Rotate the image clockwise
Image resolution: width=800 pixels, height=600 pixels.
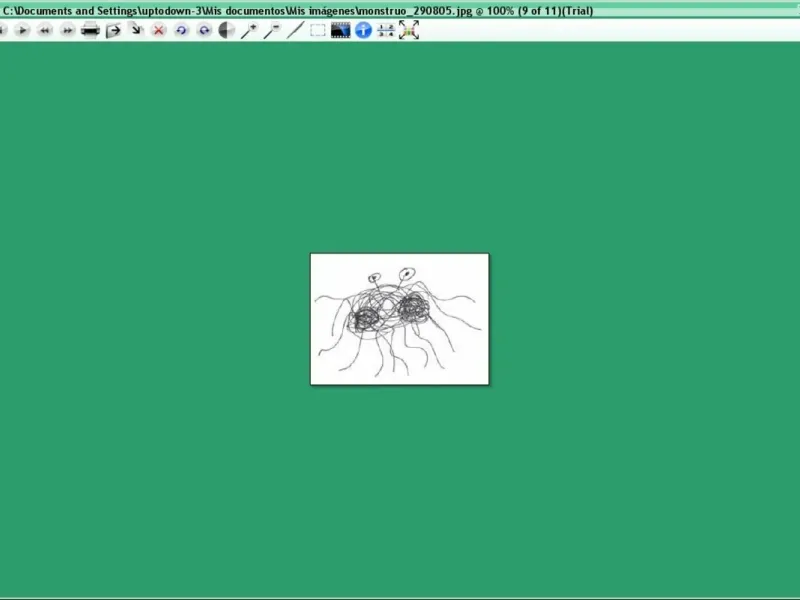point(204,31)
